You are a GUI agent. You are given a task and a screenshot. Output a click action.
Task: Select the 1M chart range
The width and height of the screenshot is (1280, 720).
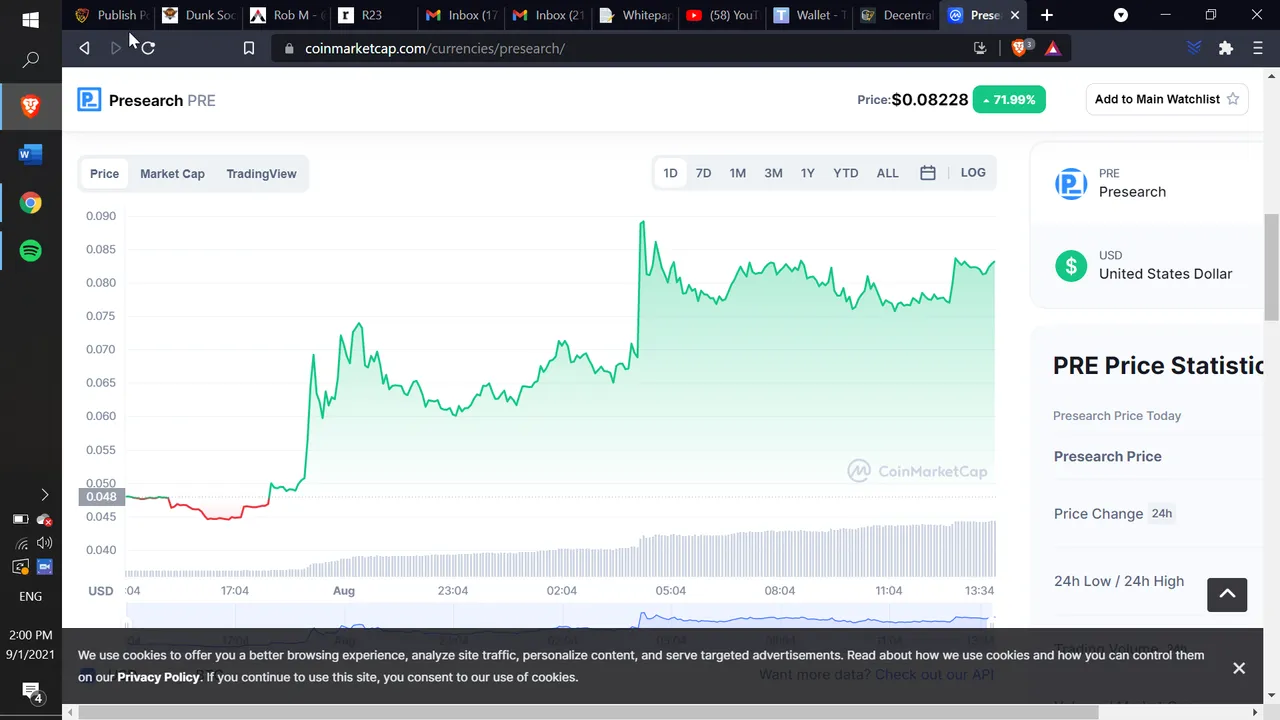[x=738, y=173]
